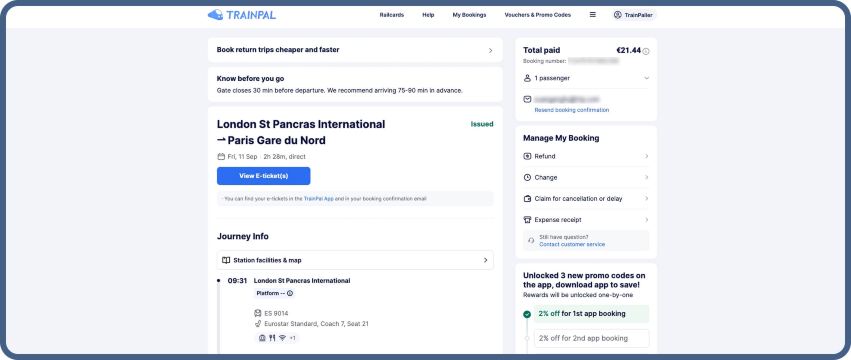Click the Refund icon
851x360 pixels.
[x=527, y=156]
